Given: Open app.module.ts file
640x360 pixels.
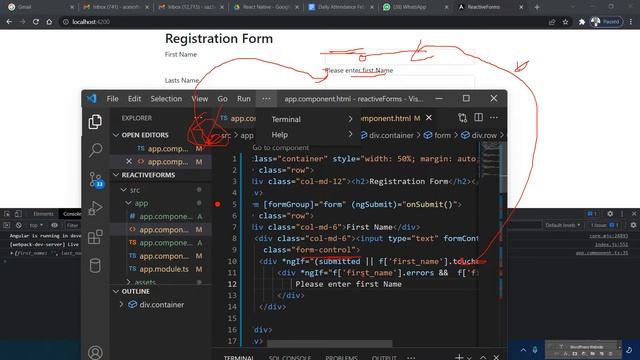Looking at the screenshot, I should (164, 269).
